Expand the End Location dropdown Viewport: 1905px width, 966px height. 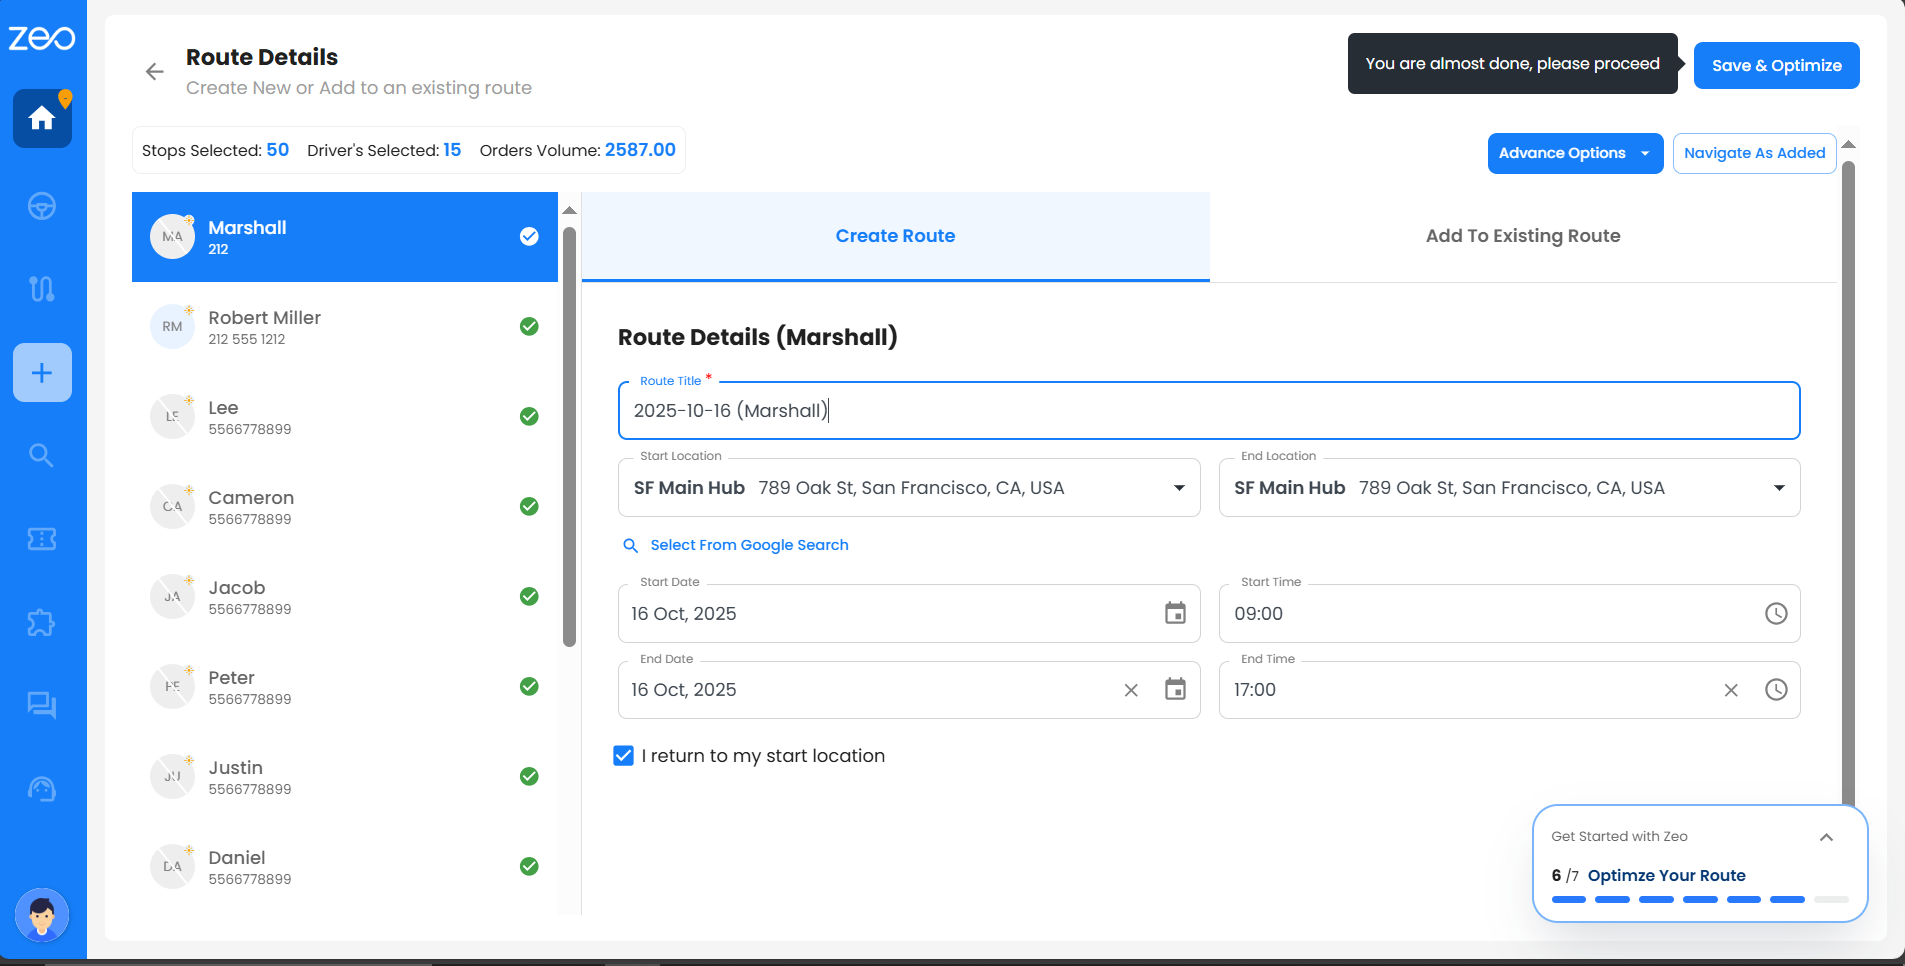pos(1779,488)
